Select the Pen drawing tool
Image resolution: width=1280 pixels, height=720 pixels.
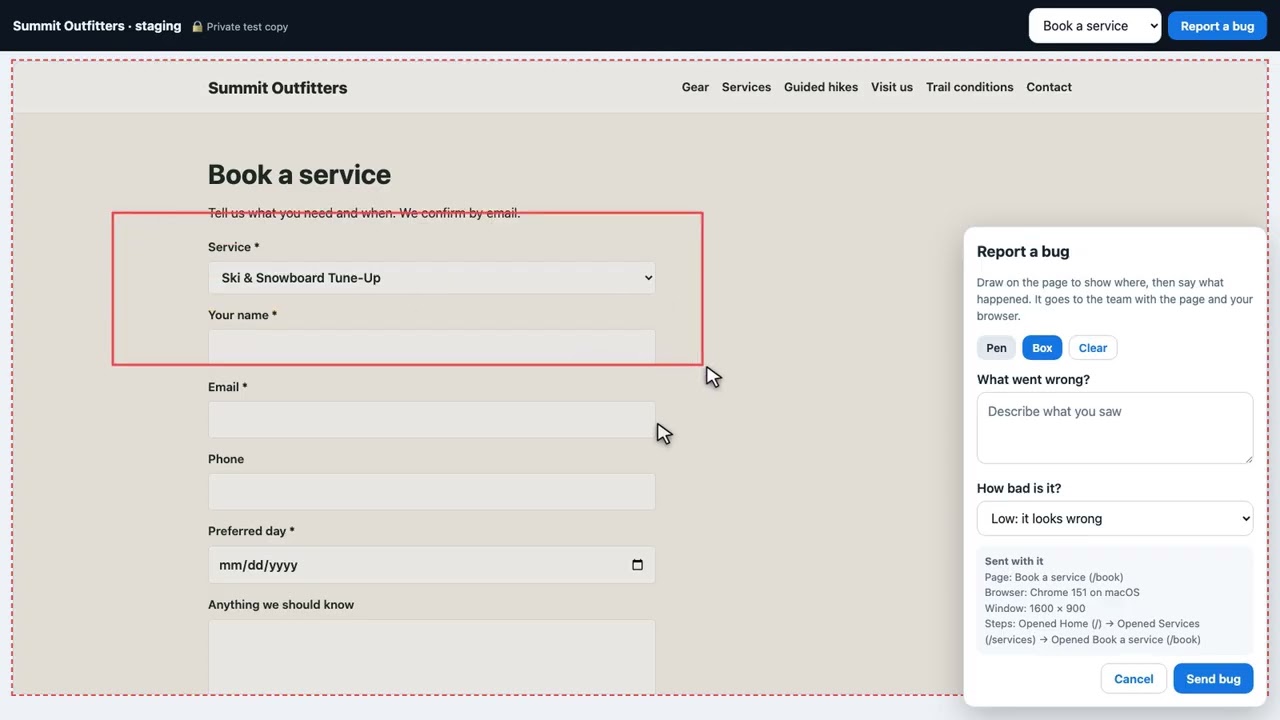(996, 348)
